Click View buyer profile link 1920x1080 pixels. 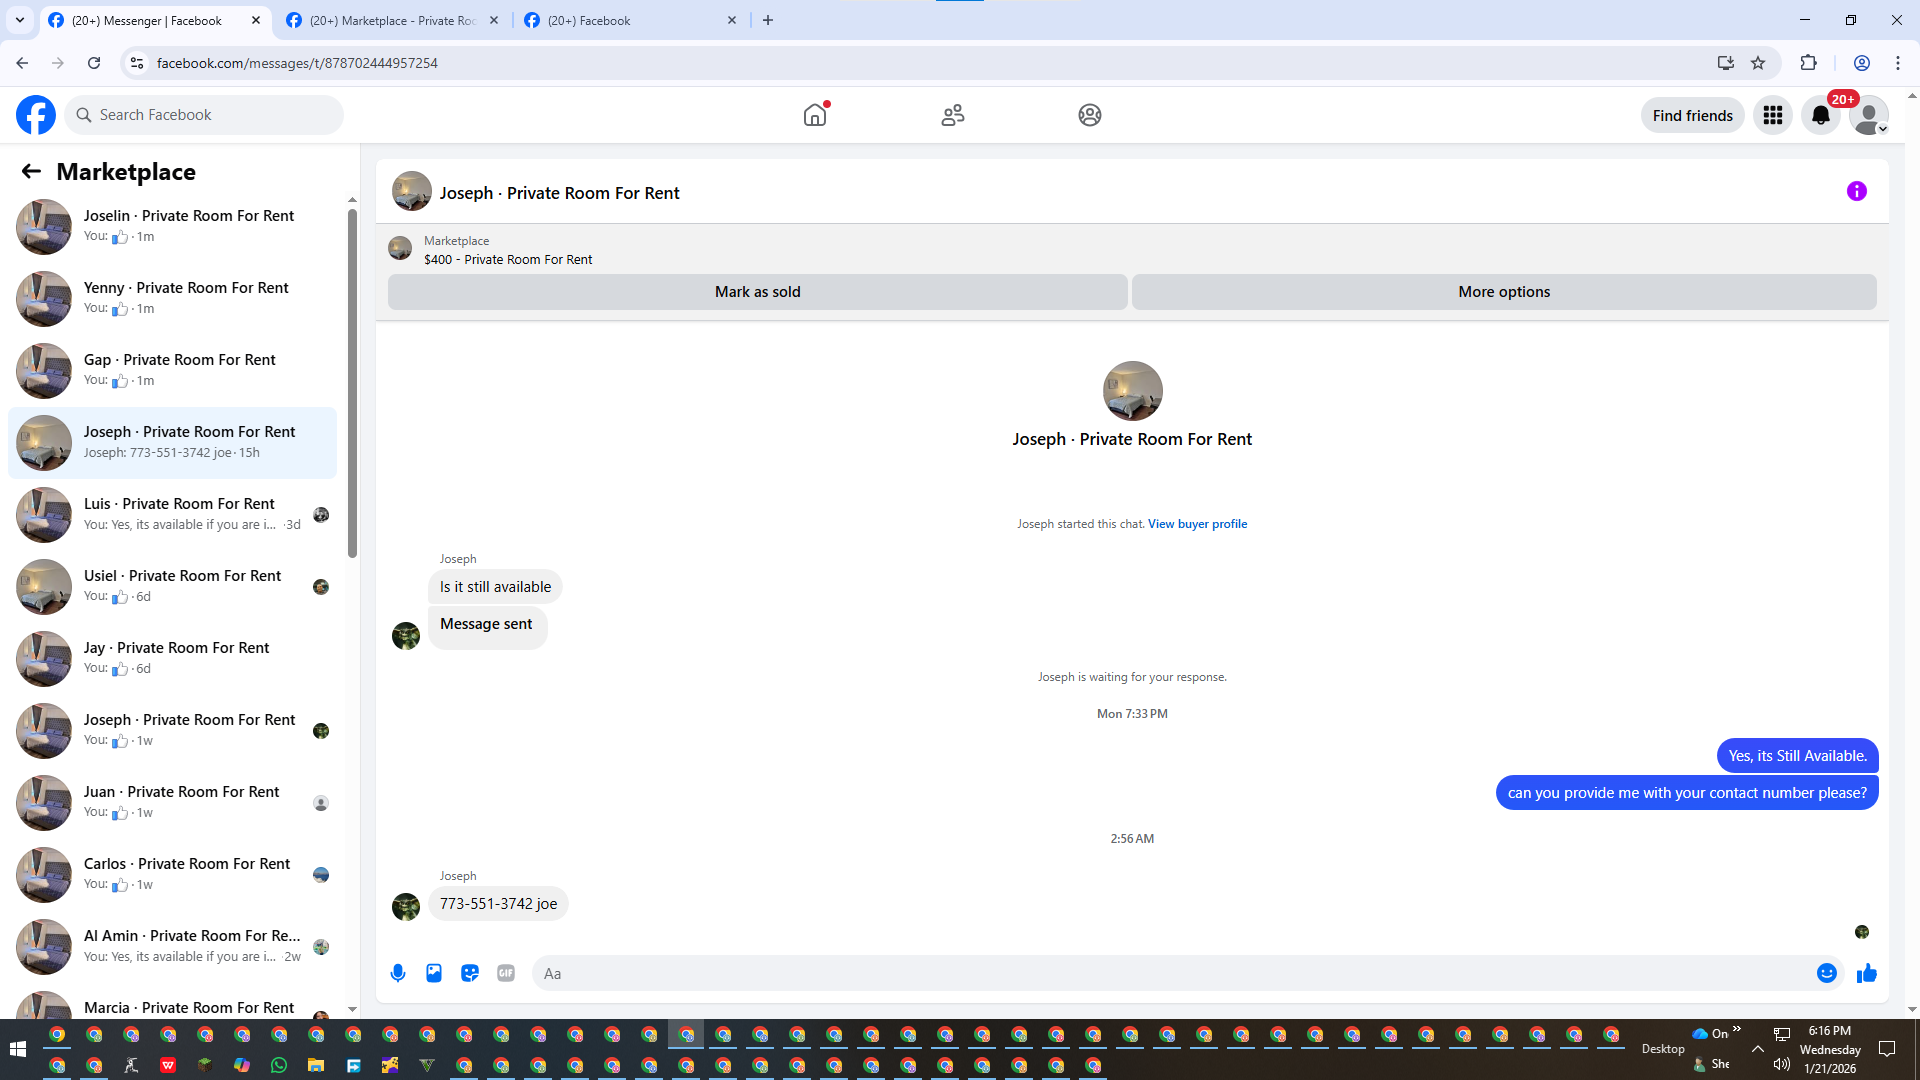[1197, 524]
